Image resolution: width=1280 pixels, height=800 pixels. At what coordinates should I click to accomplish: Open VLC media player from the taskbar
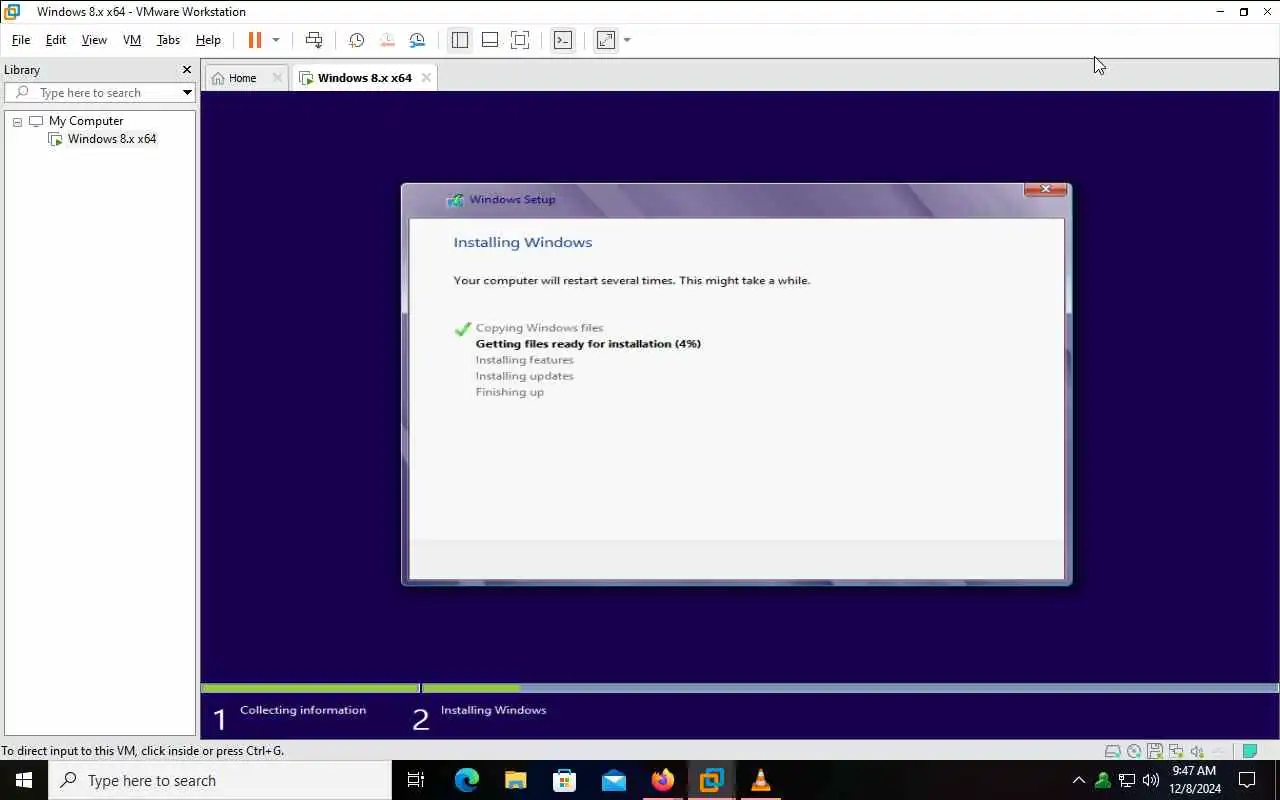click(x=761, y=780)
